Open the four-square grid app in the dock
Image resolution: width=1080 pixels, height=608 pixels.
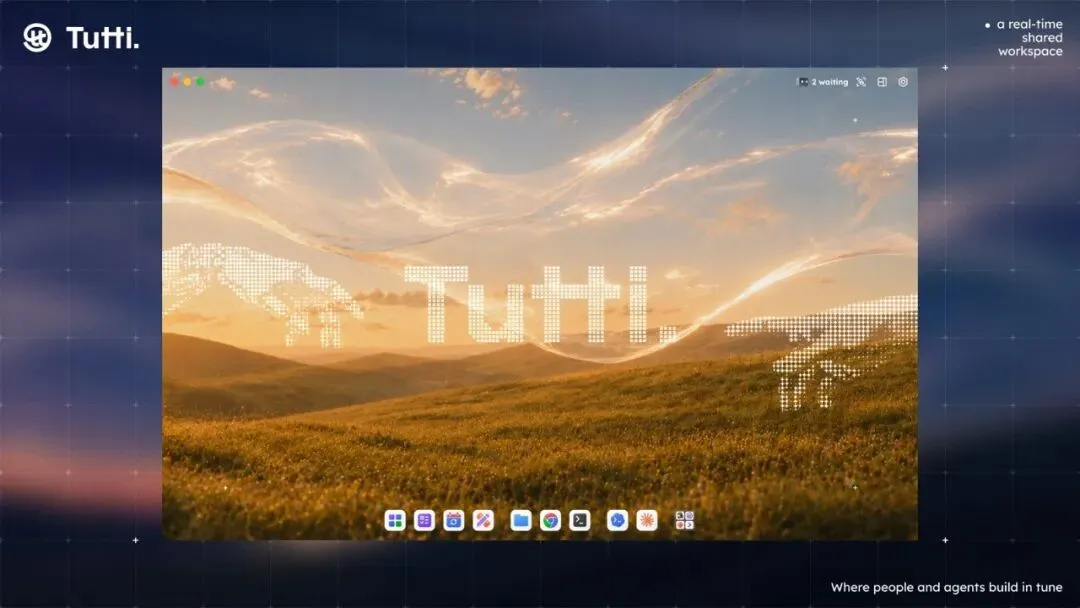[x=395, y=521]
